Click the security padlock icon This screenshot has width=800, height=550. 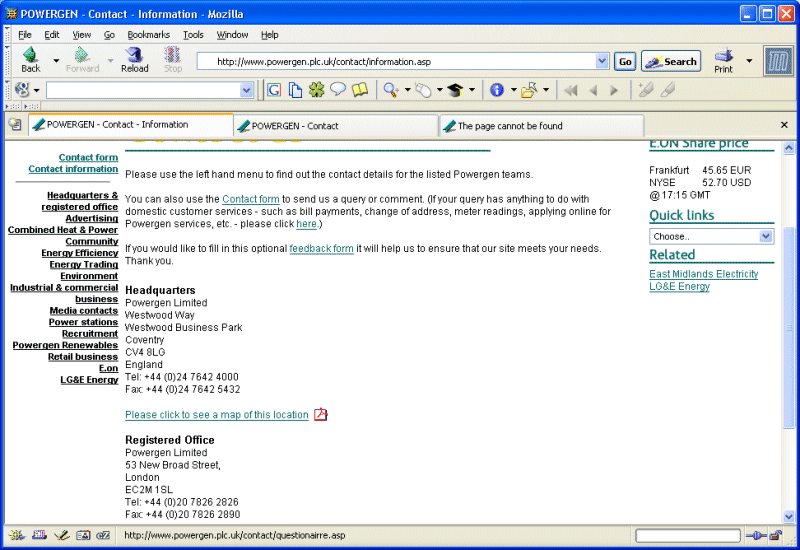(776, 535)
